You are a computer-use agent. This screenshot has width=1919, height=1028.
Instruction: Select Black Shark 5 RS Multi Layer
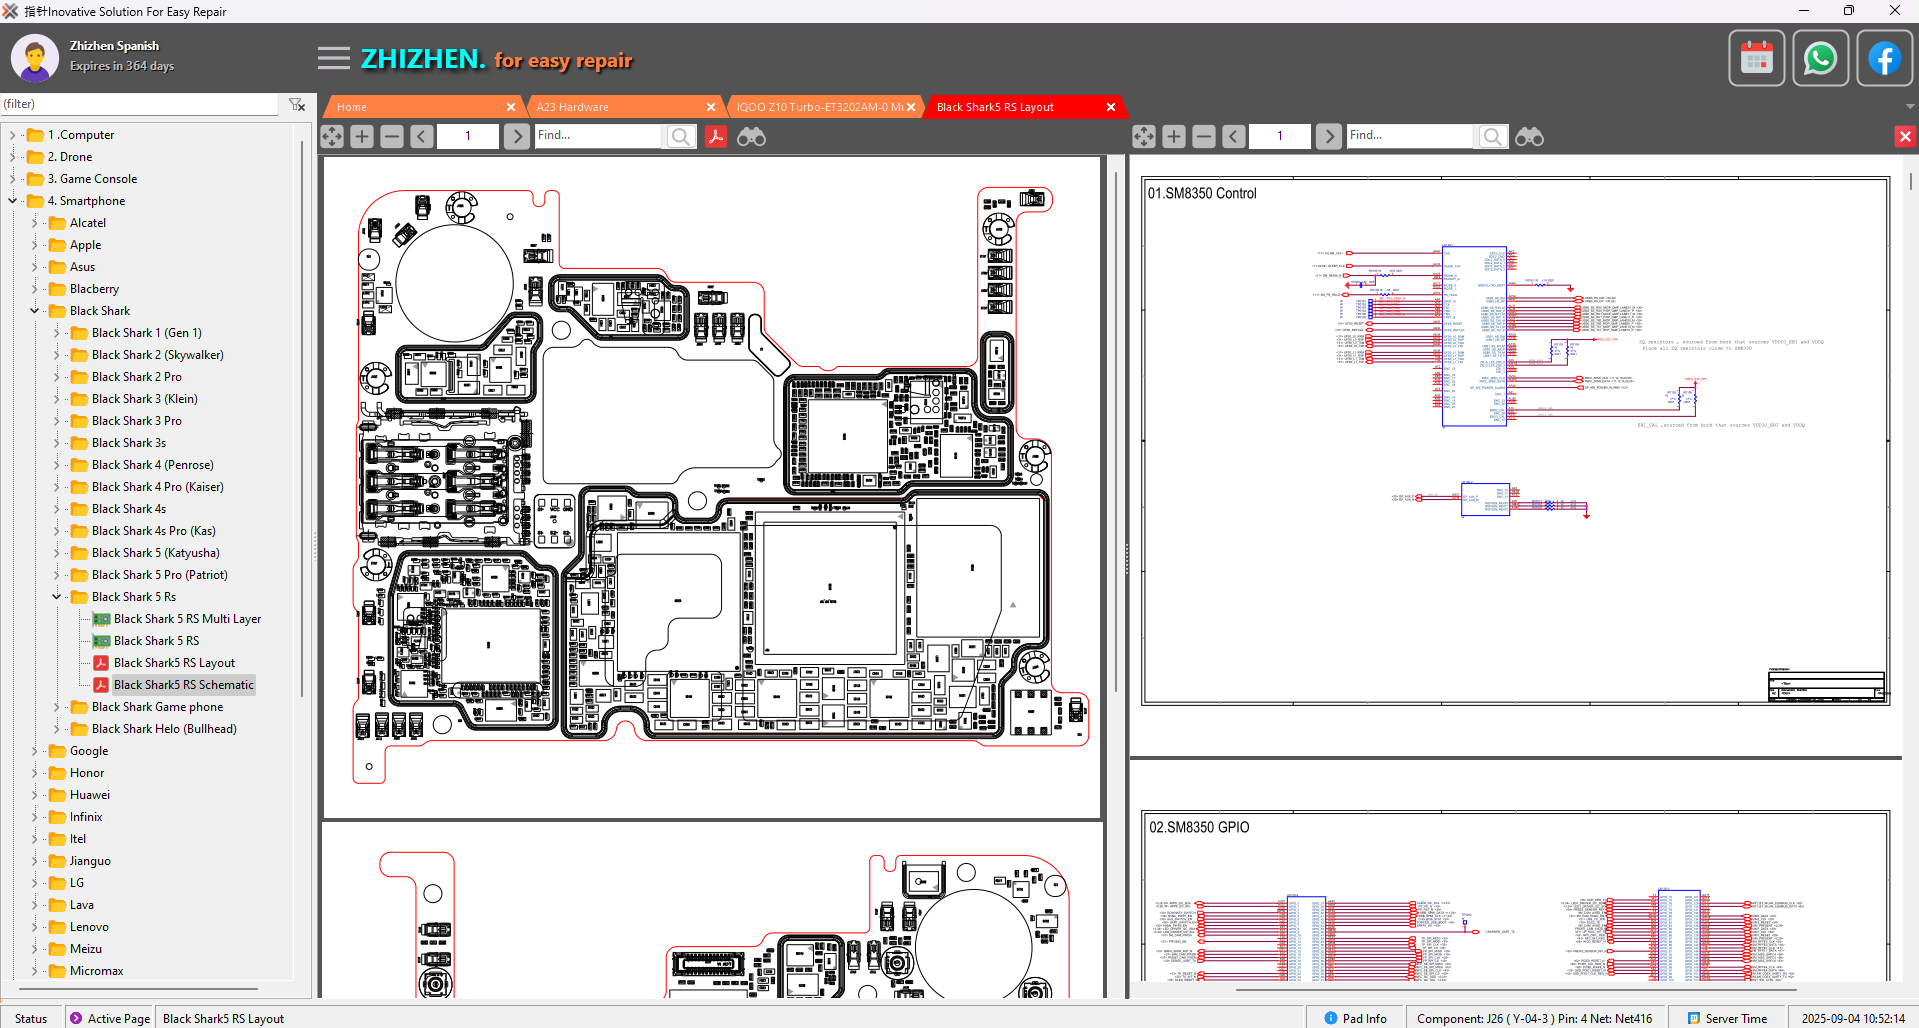(x=187, y=619)
